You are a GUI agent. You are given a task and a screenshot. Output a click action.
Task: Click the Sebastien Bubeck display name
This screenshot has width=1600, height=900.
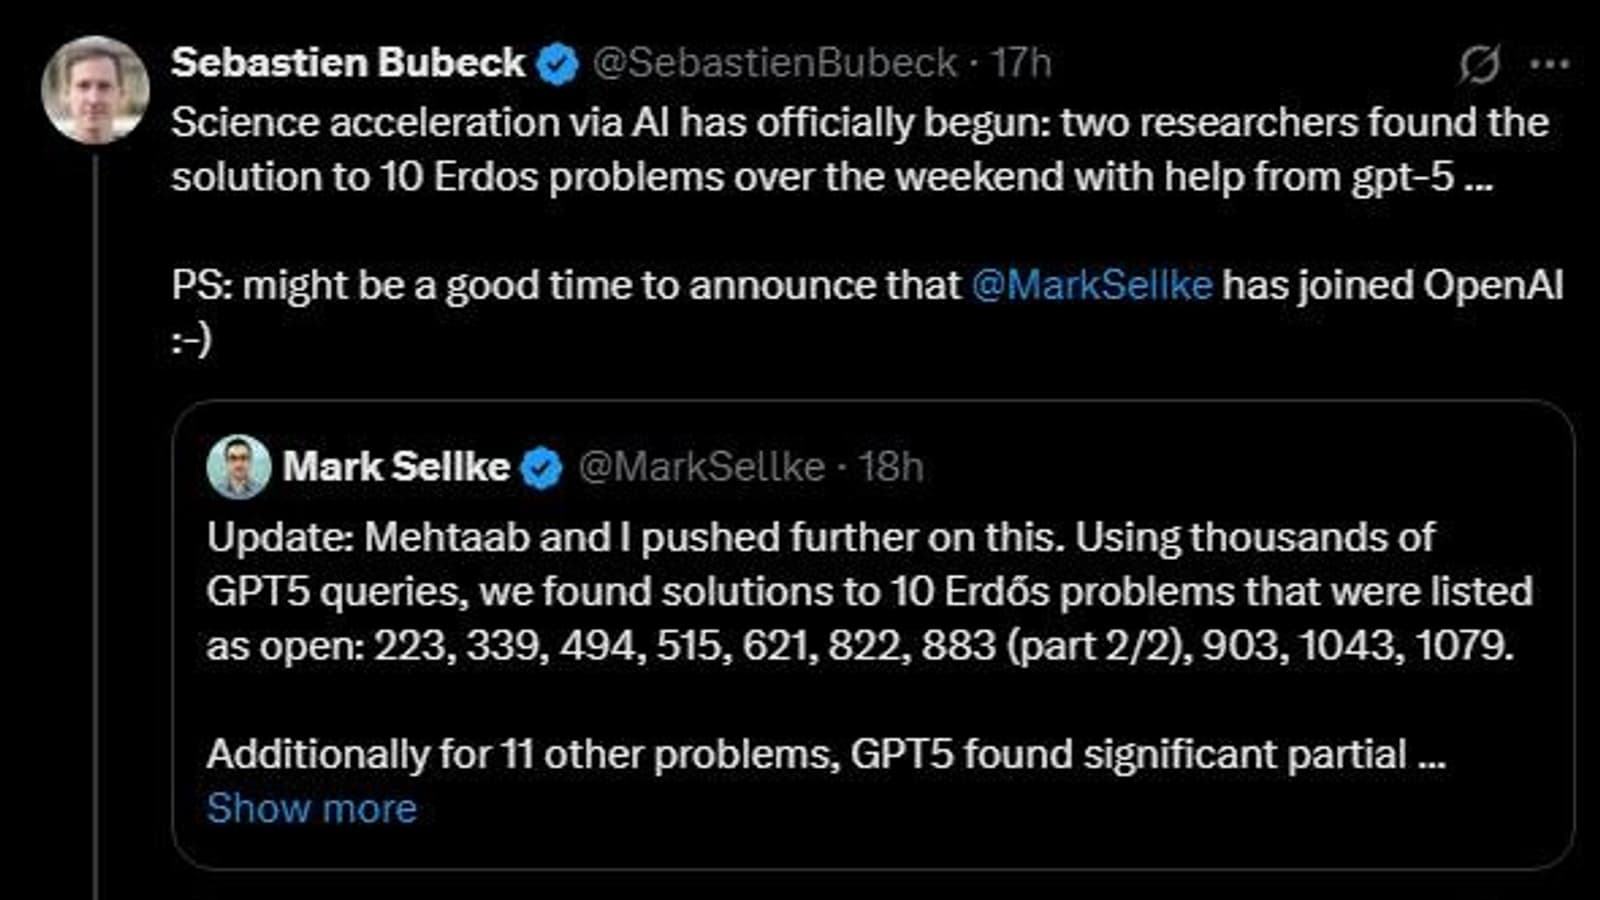coord(347,63)
